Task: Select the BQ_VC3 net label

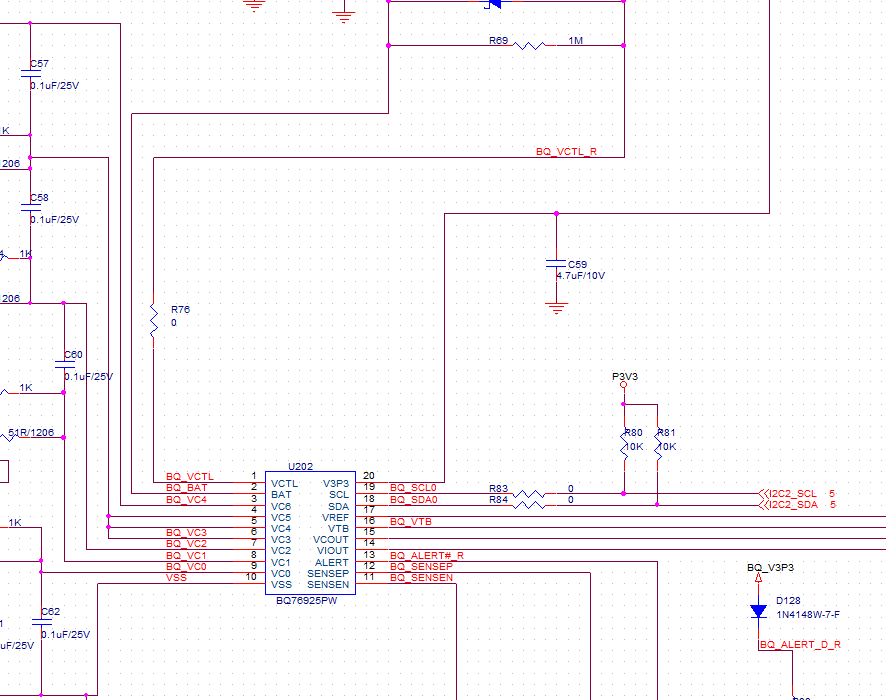Action: [x=186, y=533]
